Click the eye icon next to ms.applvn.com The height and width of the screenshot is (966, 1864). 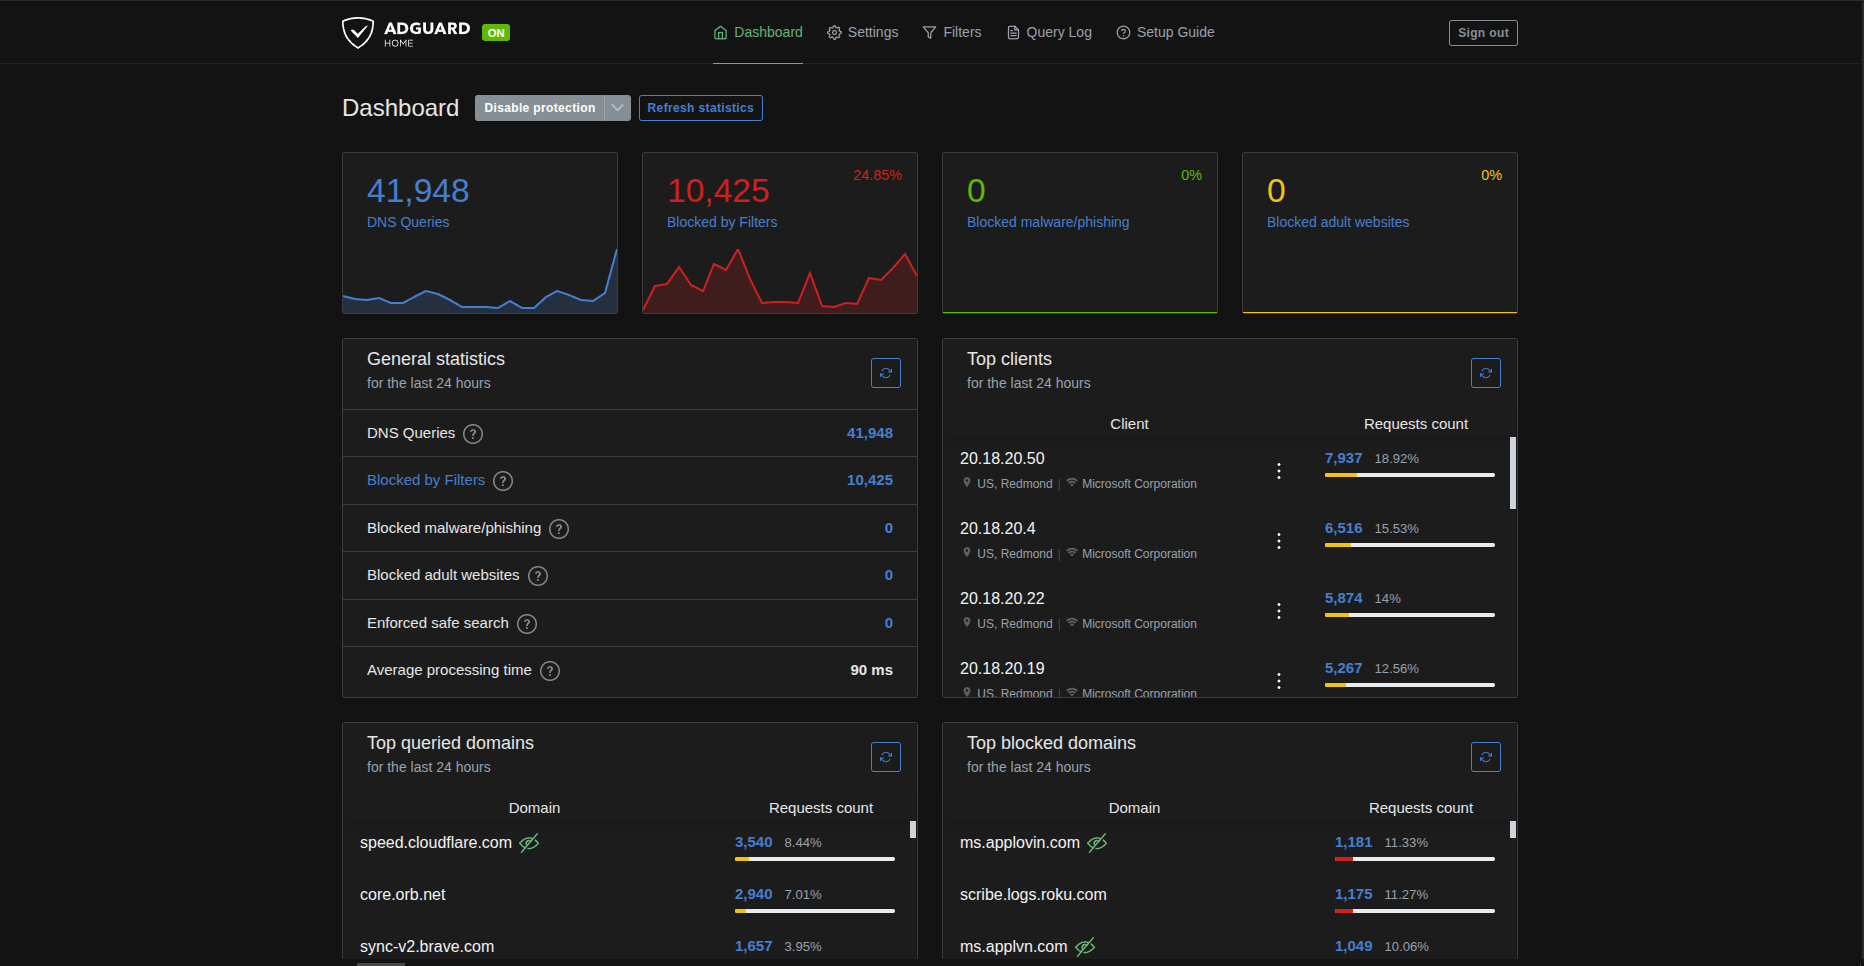tap(1085, 947)
